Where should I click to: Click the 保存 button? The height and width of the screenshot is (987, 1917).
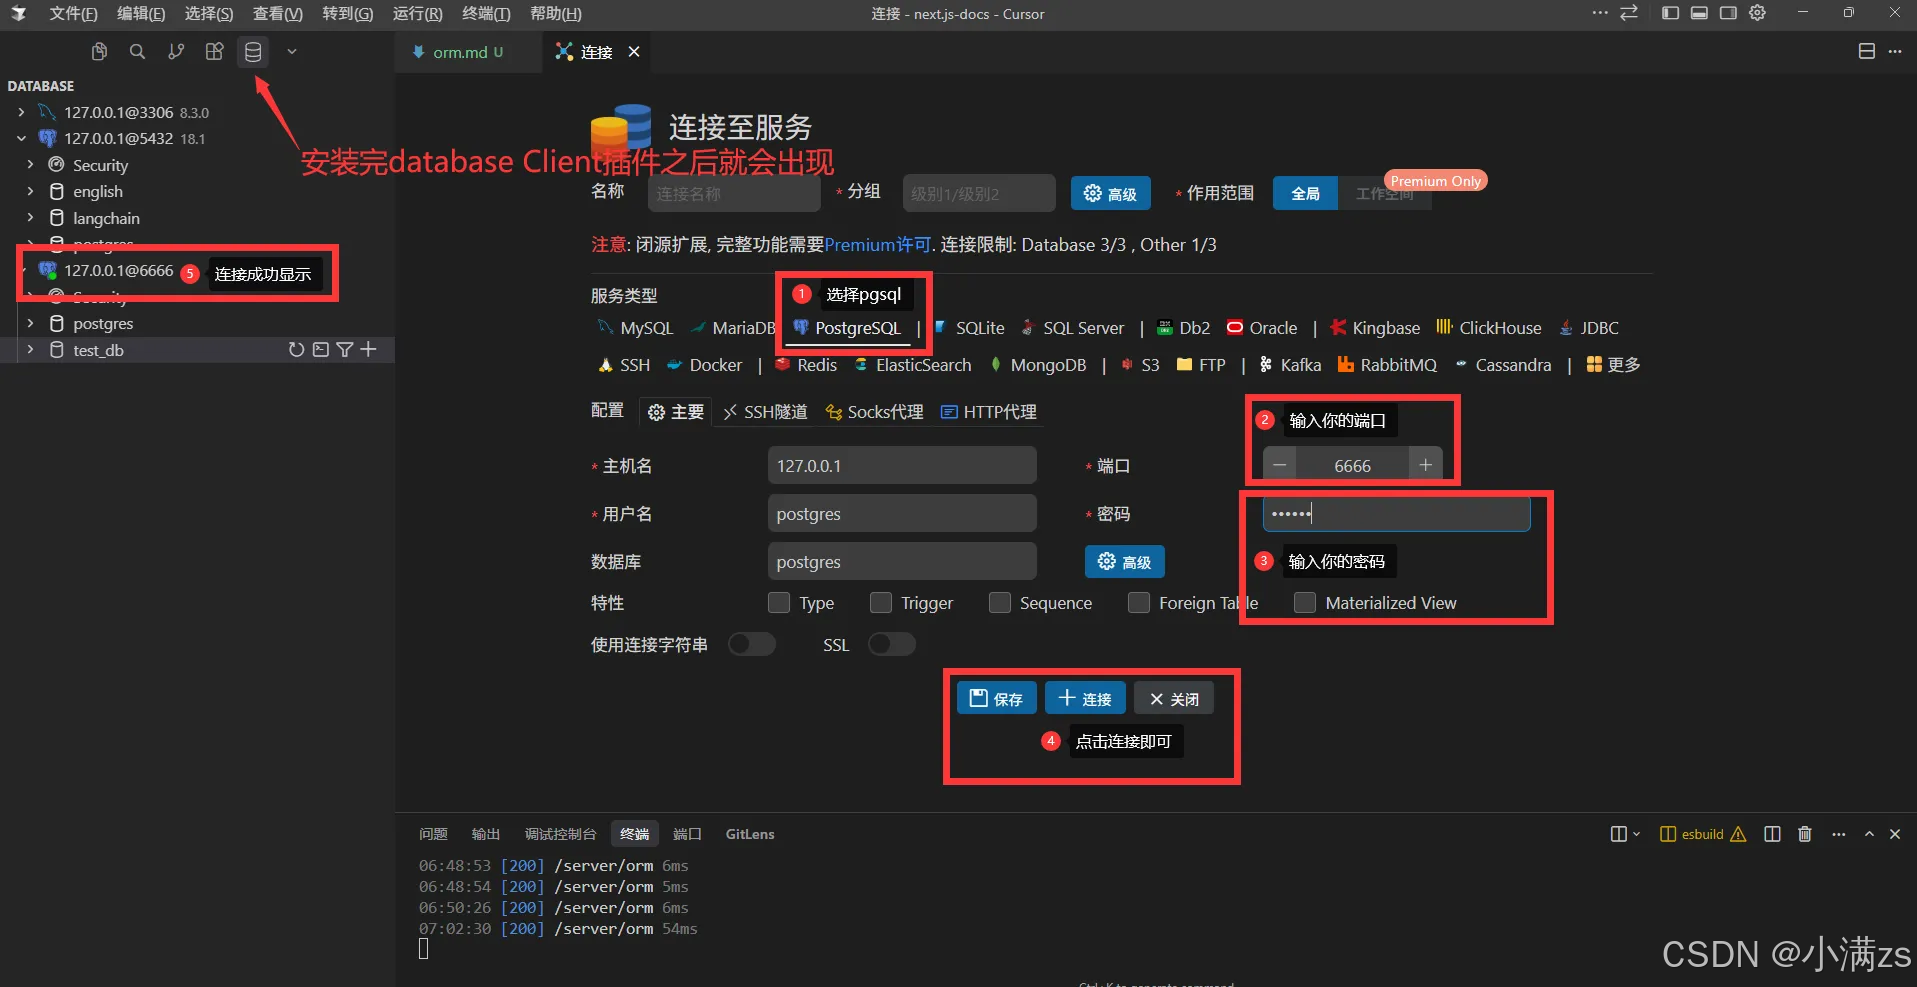(996, 698)
